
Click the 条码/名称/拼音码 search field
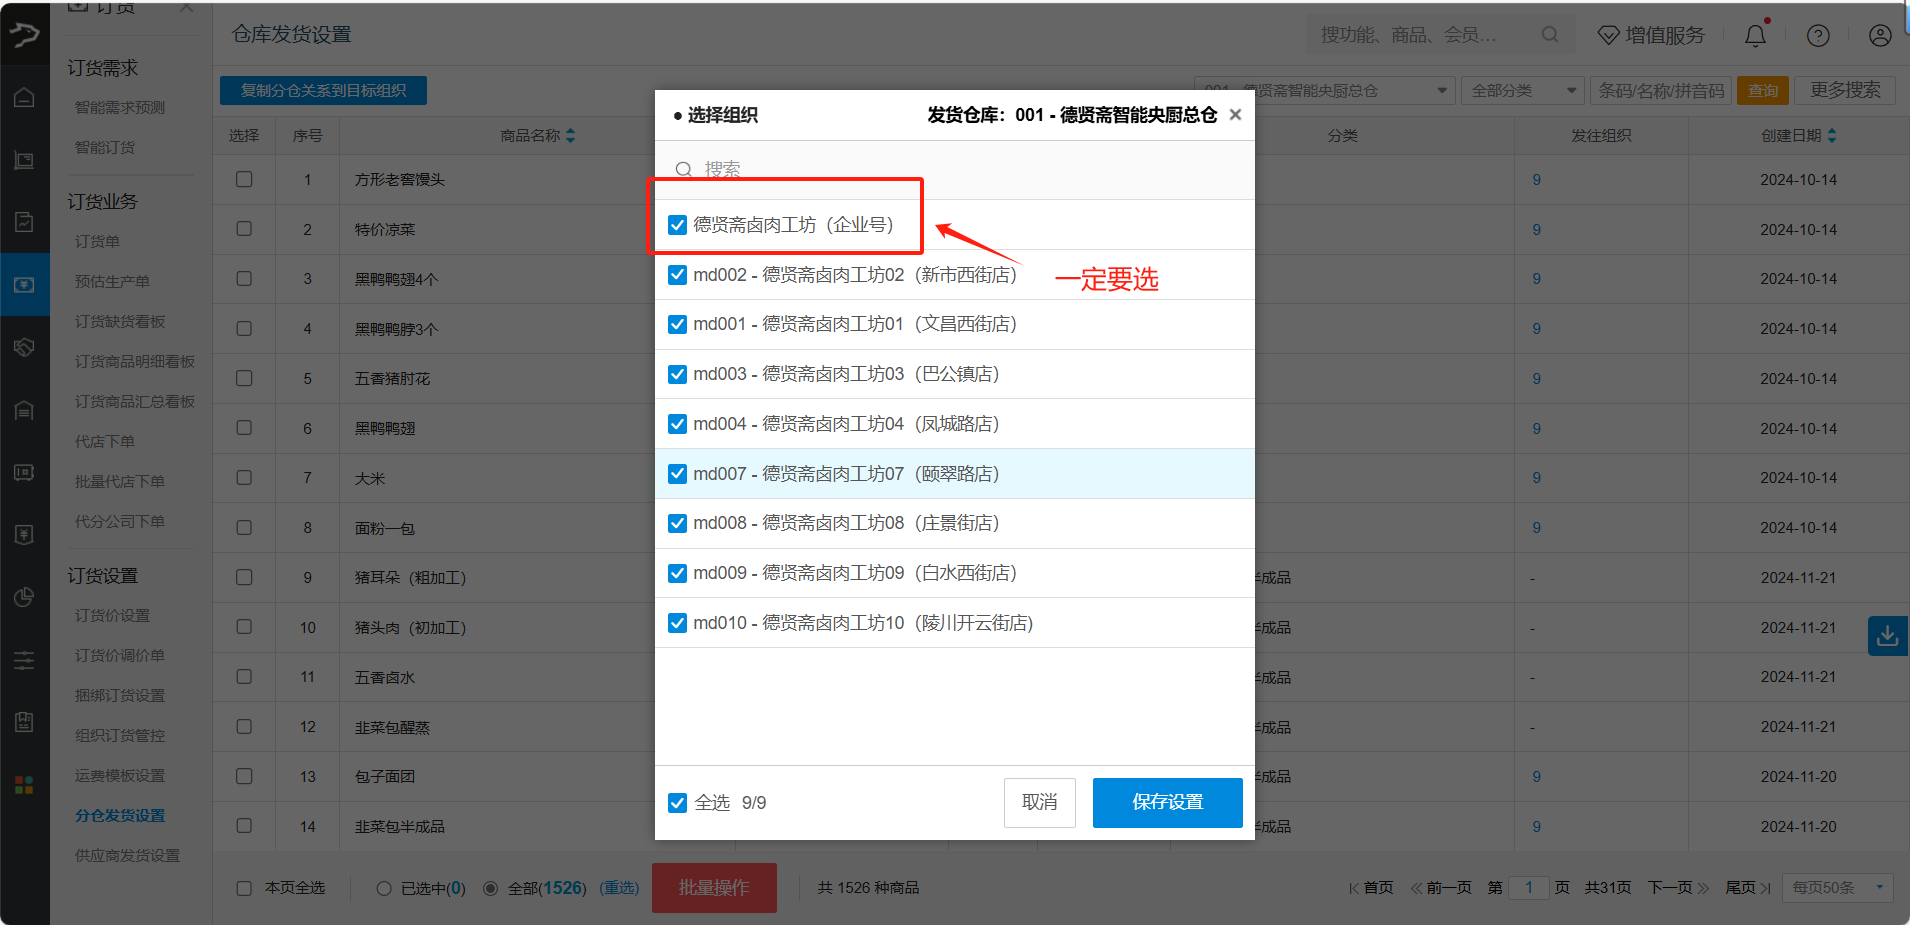pyautogui.click(x=1661, y=90)
